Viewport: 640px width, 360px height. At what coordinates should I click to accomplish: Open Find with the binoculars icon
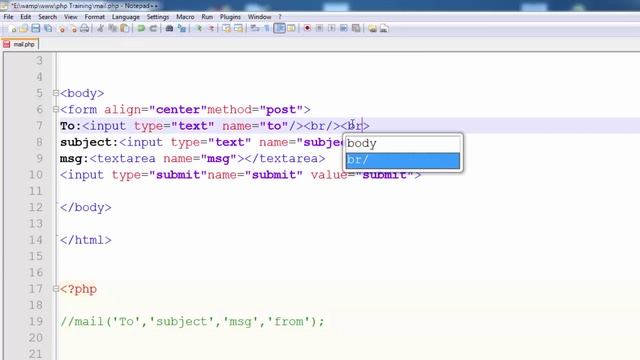click(x=169, y=28)
